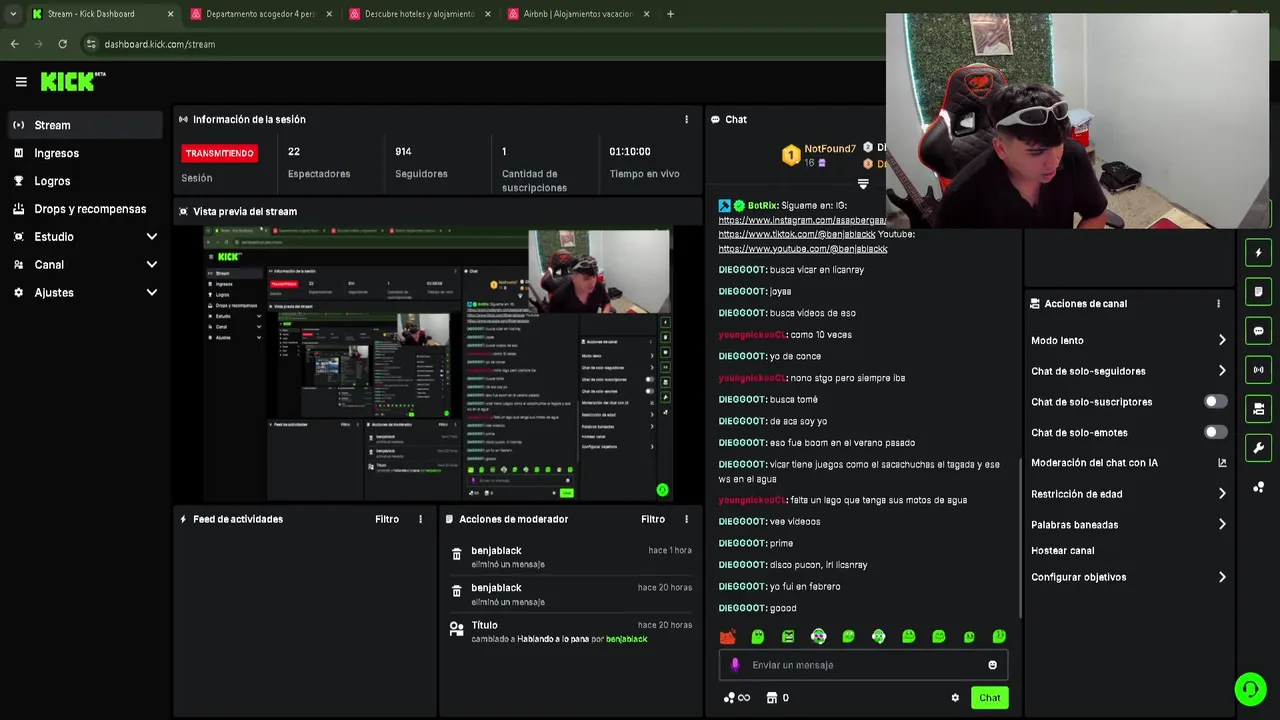This screenshot has height=720, width=1280.
Task: Switch to Descubre hoteles browser tab
Action: [x=419, y=14]
